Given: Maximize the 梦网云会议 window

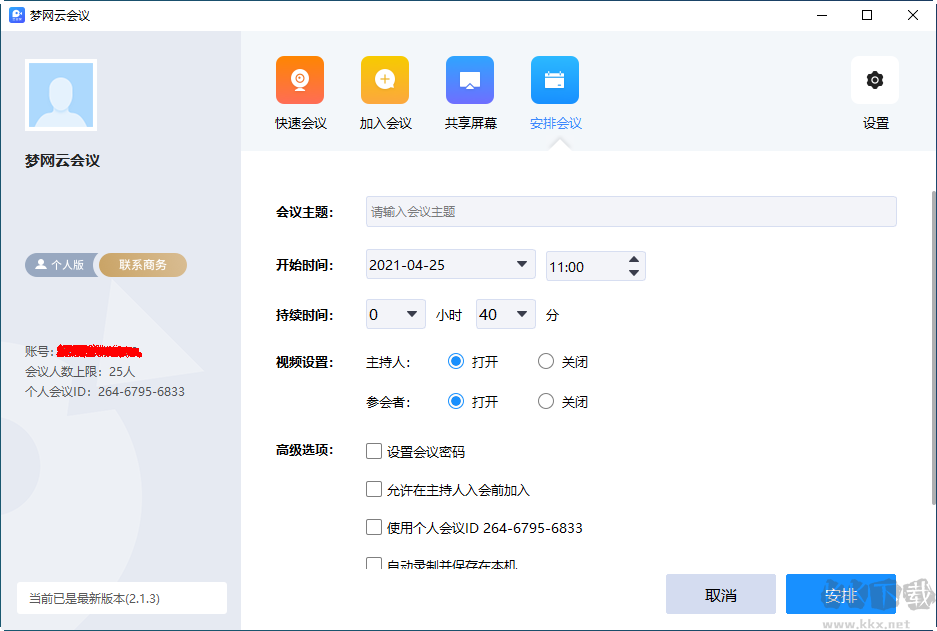Looking at the screenshot, I should [867, 16].
